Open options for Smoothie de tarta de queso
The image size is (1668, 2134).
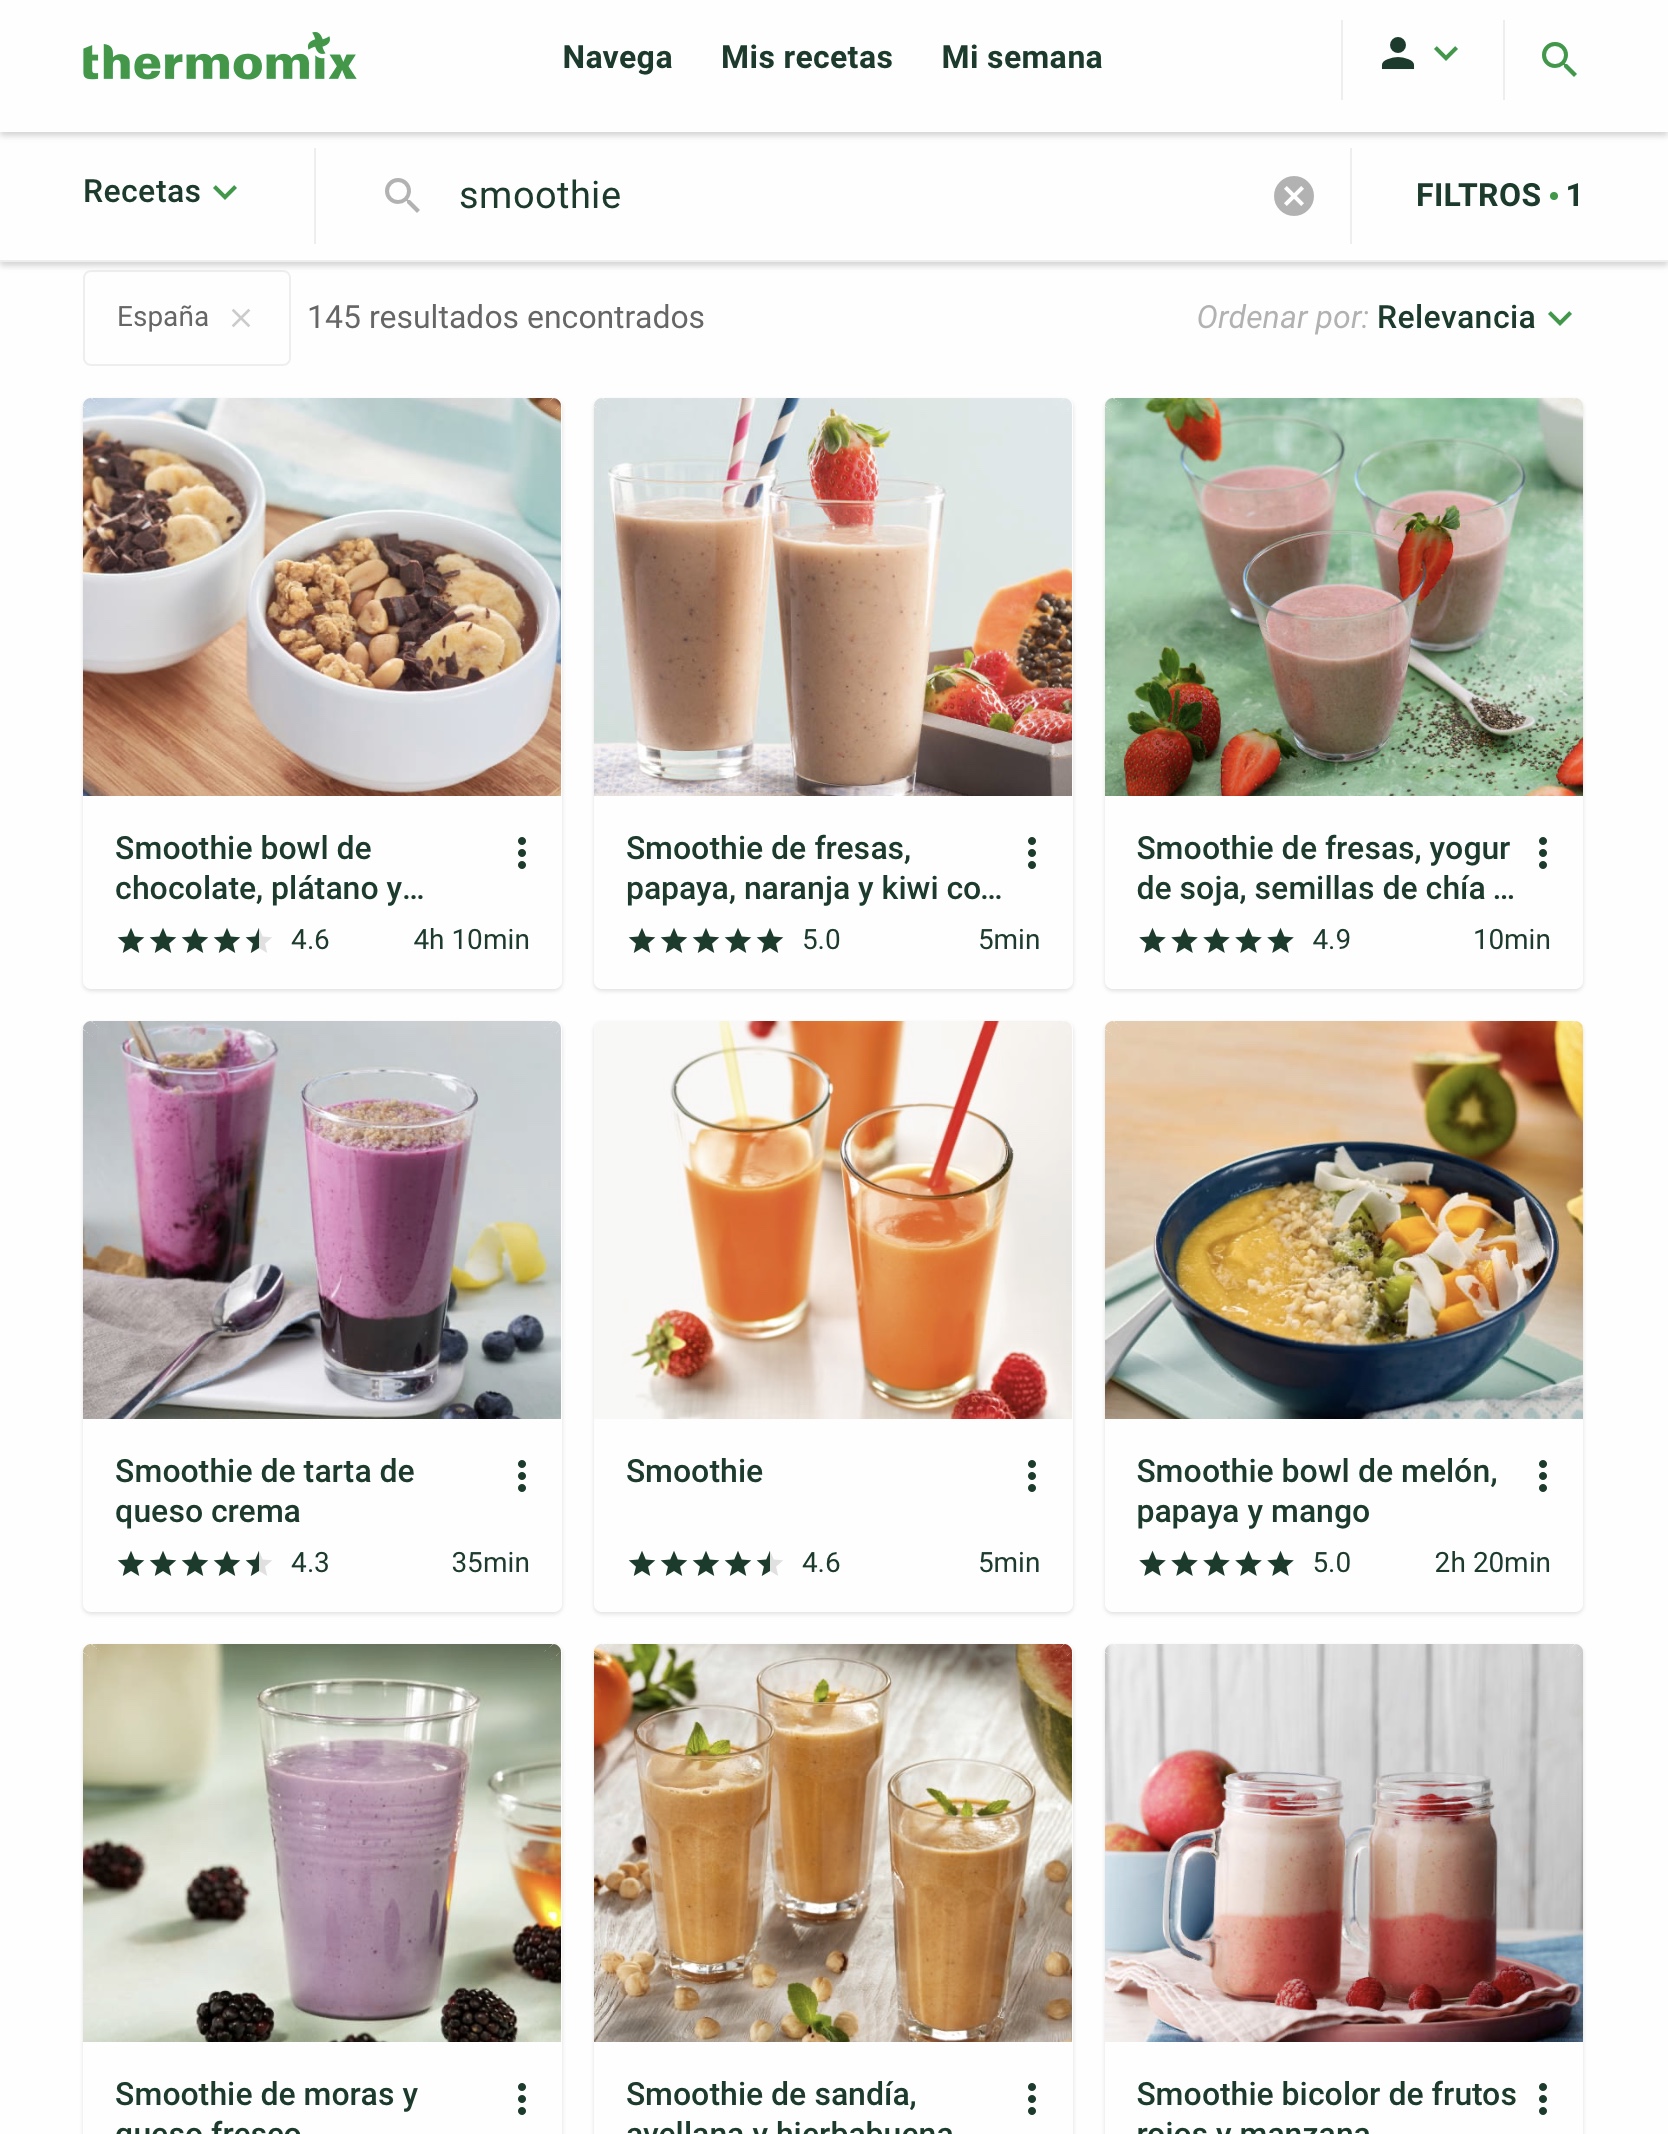coord(521,1476)
